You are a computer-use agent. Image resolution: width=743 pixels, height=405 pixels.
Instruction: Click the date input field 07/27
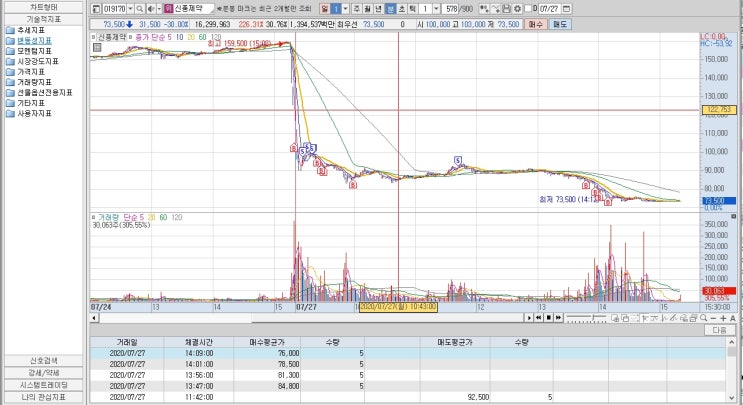(x=549, y=9)
